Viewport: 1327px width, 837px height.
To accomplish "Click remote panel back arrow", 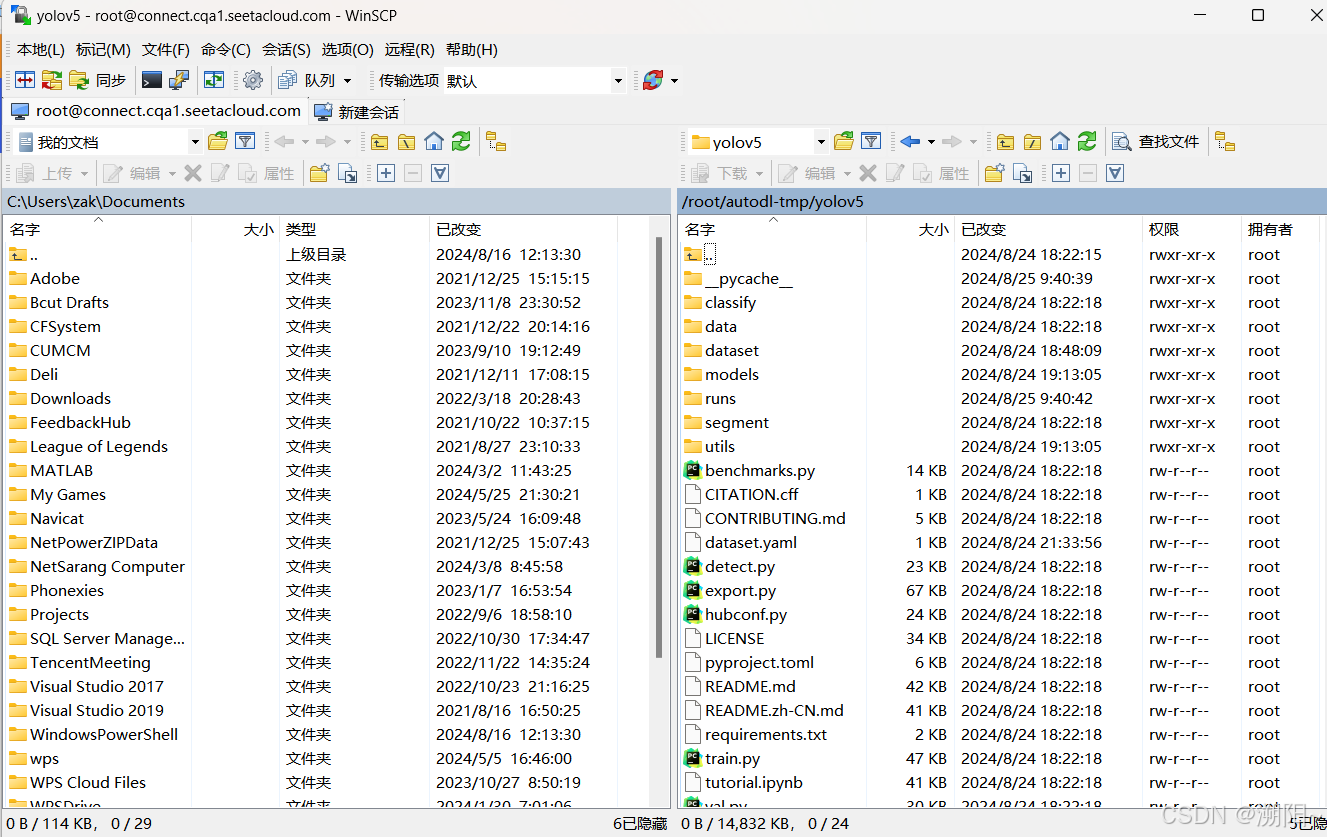I will click(x=910, y=142).
